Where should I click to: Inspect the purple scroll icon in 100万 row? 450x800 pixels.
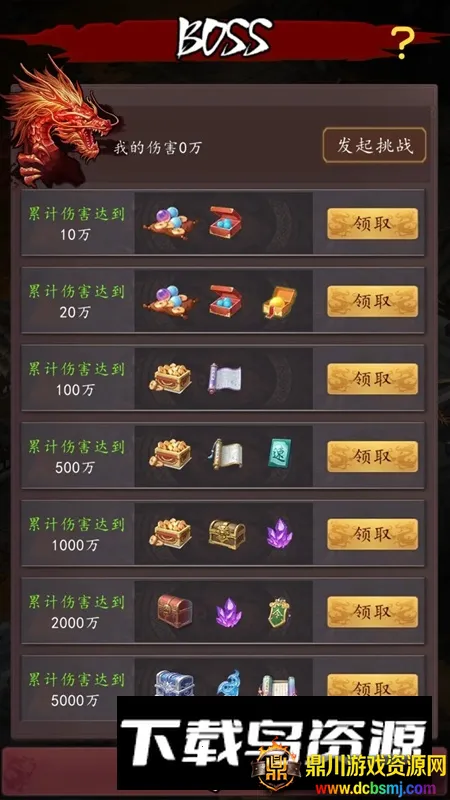pyautogui.click(x=224, y=379)
